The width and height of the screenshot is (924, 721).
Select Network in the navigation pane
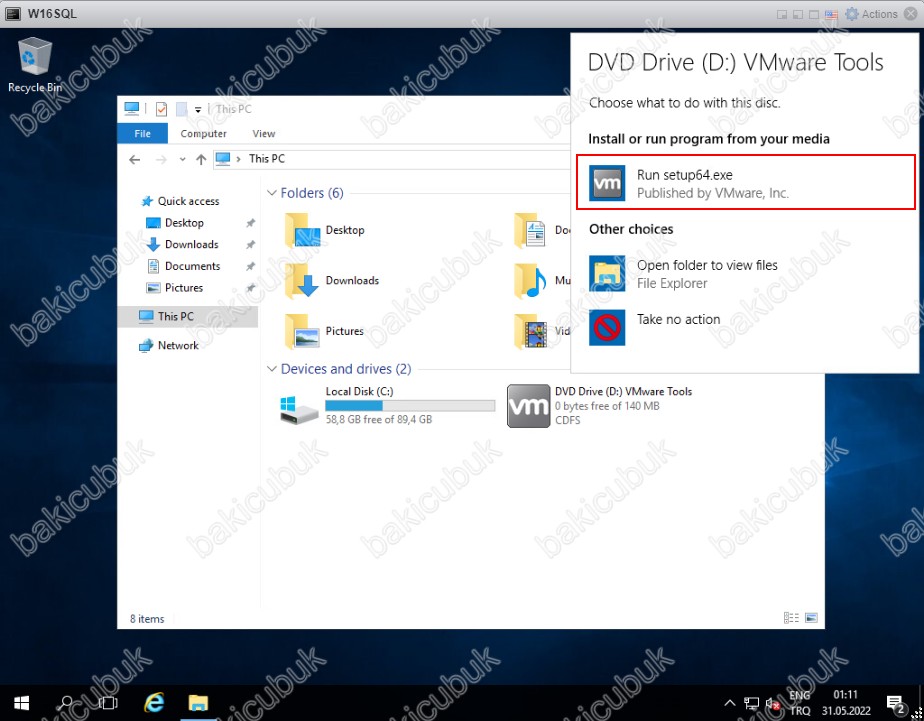coord(177,346)
